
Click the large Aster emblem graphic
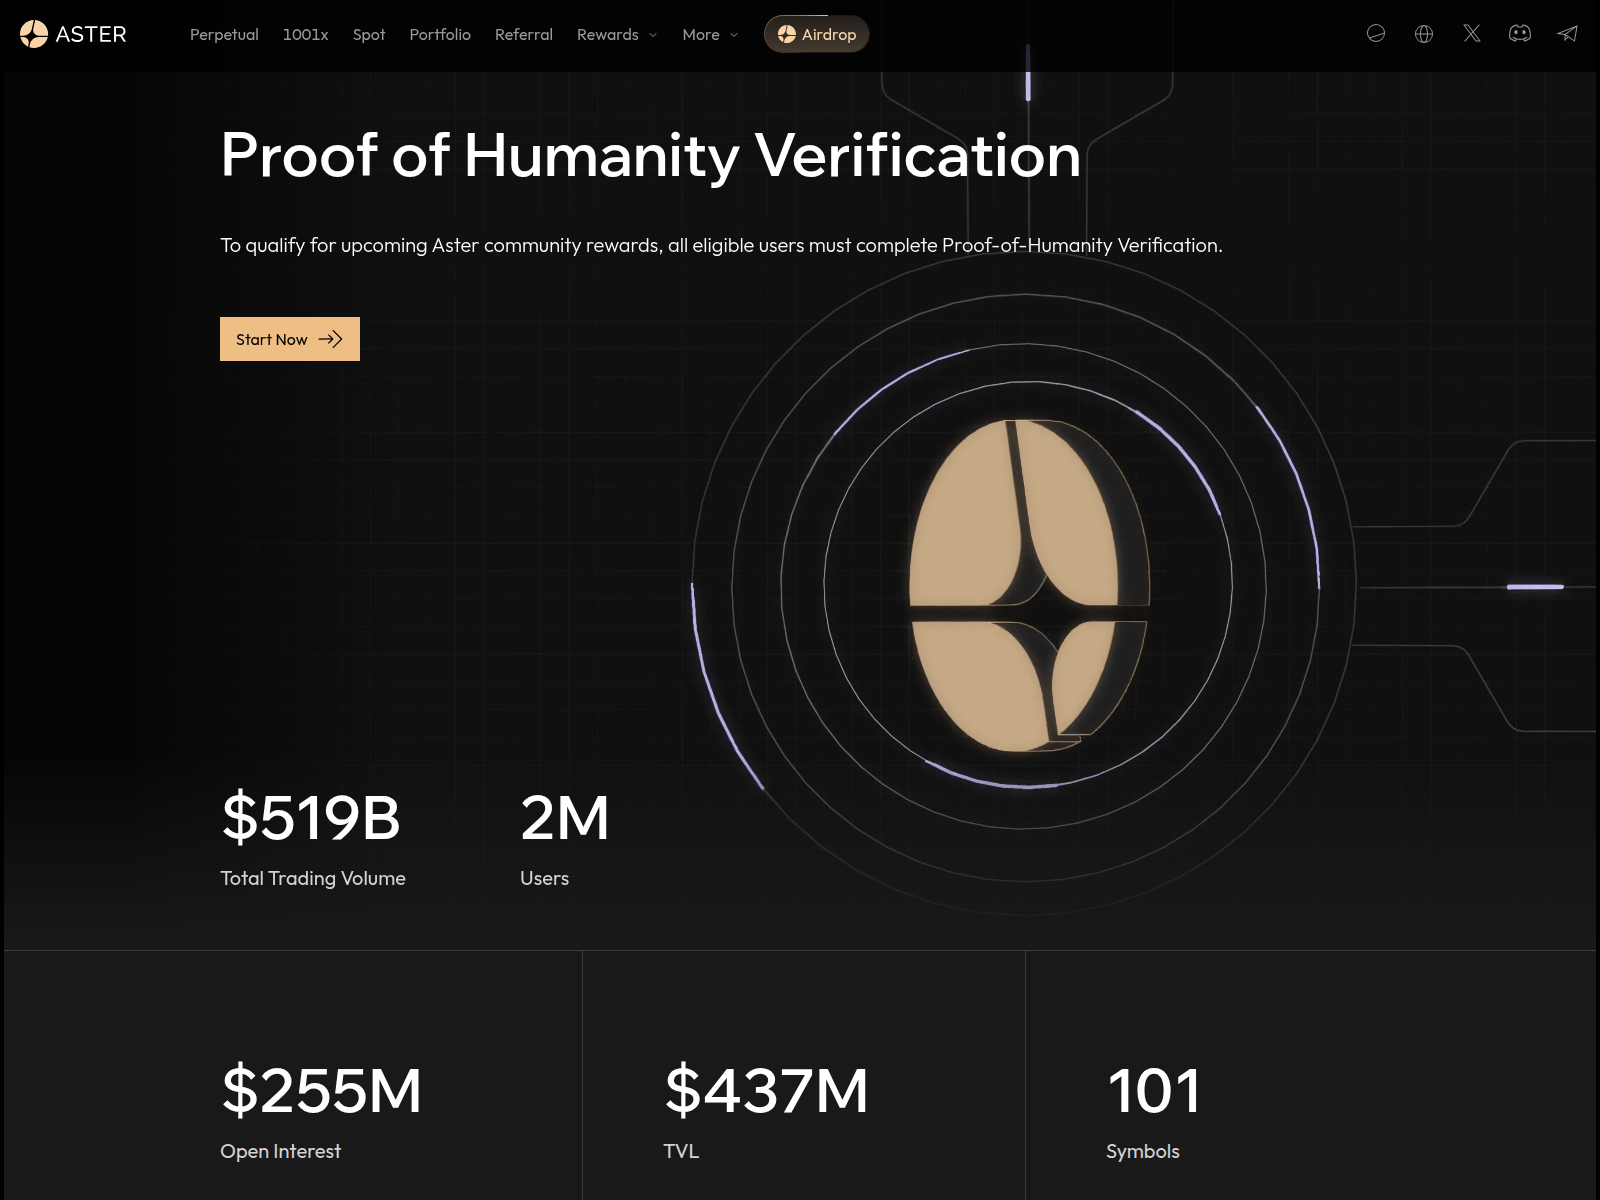[1028, 586]
